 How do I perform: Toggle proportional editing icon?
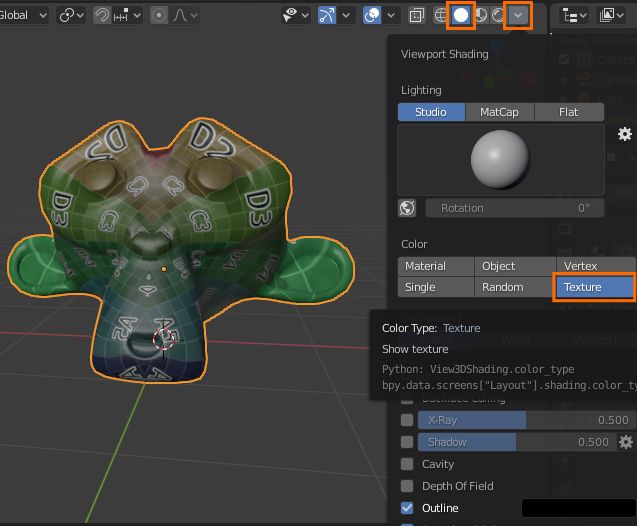pyautogui.click(x=159, y=15)
